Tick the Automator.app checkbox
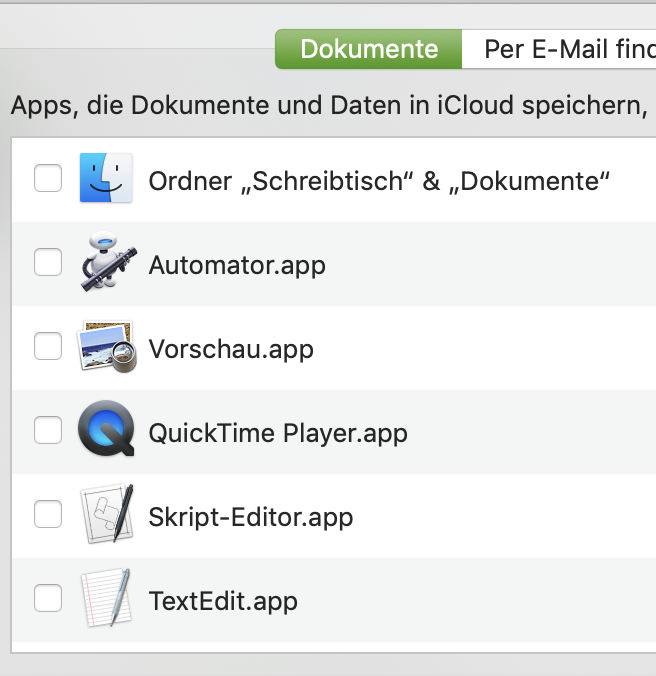Screen dimensions: 656x676 (x=48, y=262)
